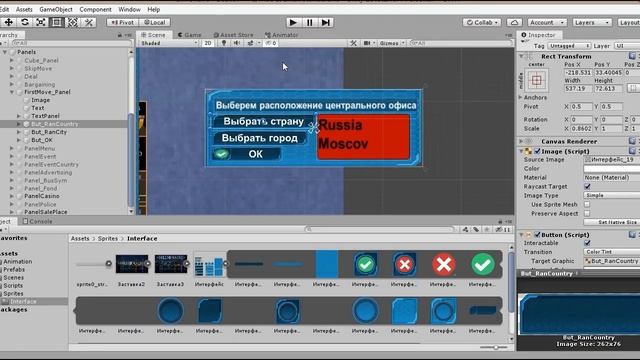Collapse the FirstMove_Panel tree node
The image size is (640, 360).
tap(12, 92)
